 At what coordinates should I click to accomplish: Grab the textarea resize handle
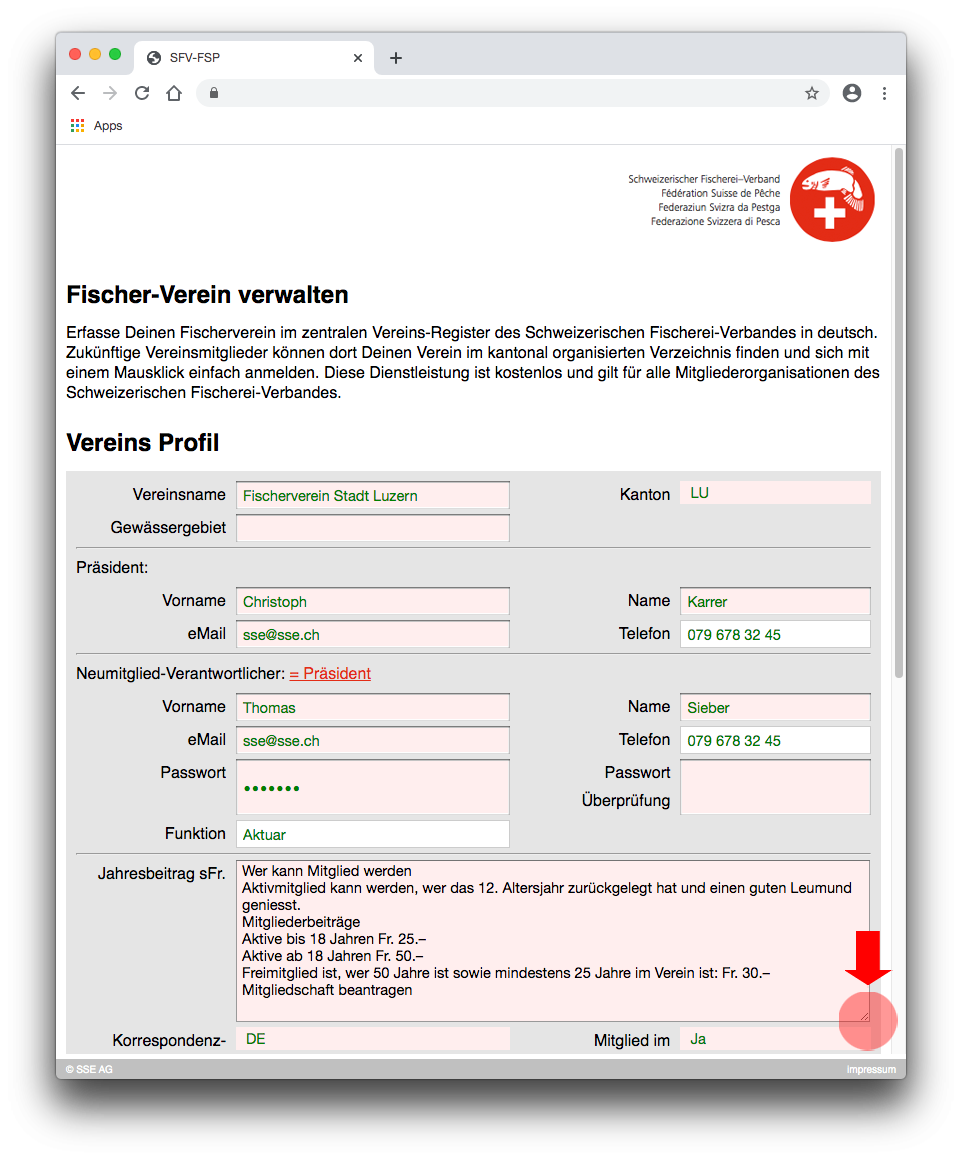[x=864, y=1015]
